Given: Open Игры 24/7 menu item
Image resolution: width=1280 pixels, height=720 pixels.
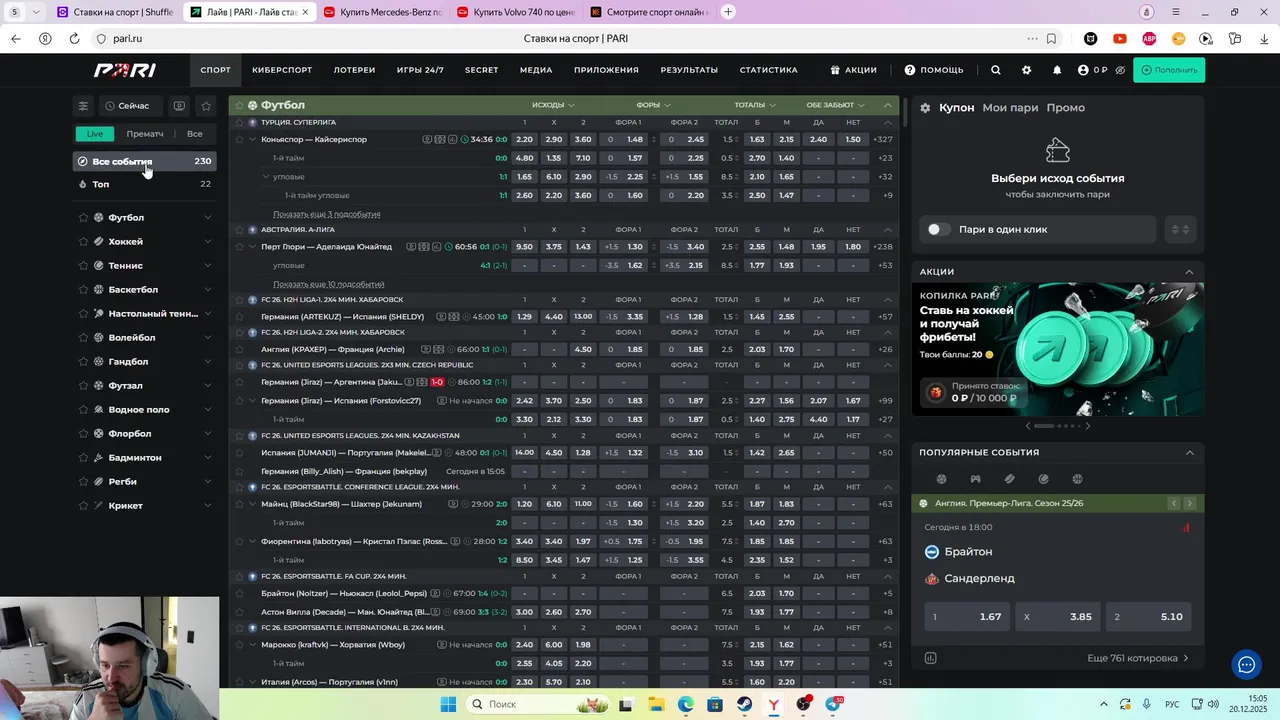Looking at the screenshot, I should [x=420, y=70].
